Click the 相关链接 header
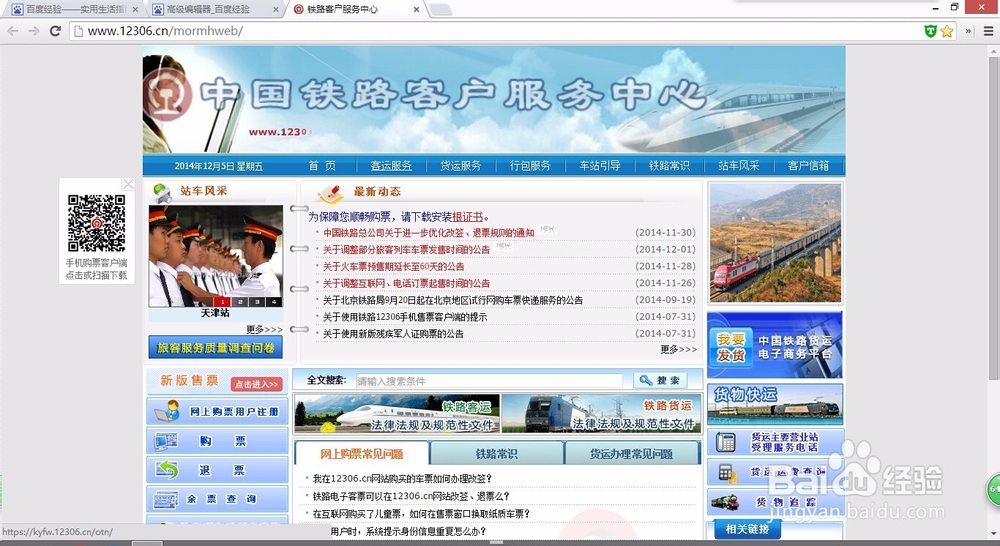The image size is (1000, 546). click(x=747, y=529)
